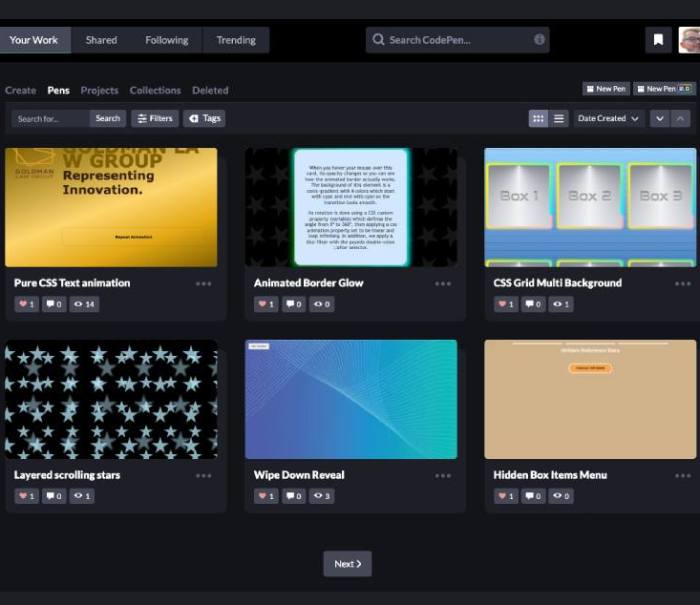Open the user profile avatar
Image resolution: width=700 pixels, height=605 pixels.
click(689, 40)
